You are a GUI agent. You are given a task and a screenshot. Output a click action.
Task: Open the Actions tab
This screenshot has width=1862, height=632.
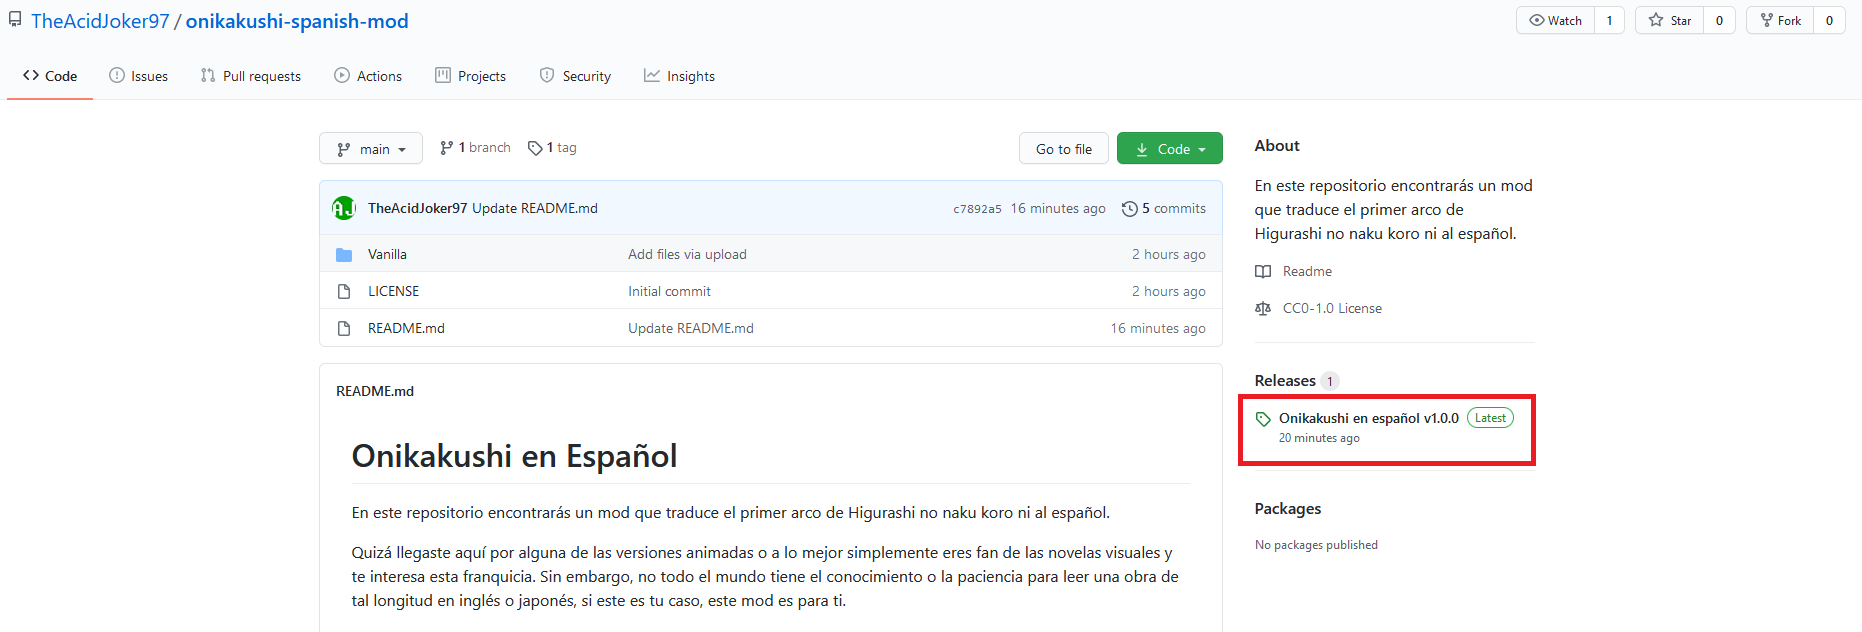pyautogui.click(x=368, y=76)
